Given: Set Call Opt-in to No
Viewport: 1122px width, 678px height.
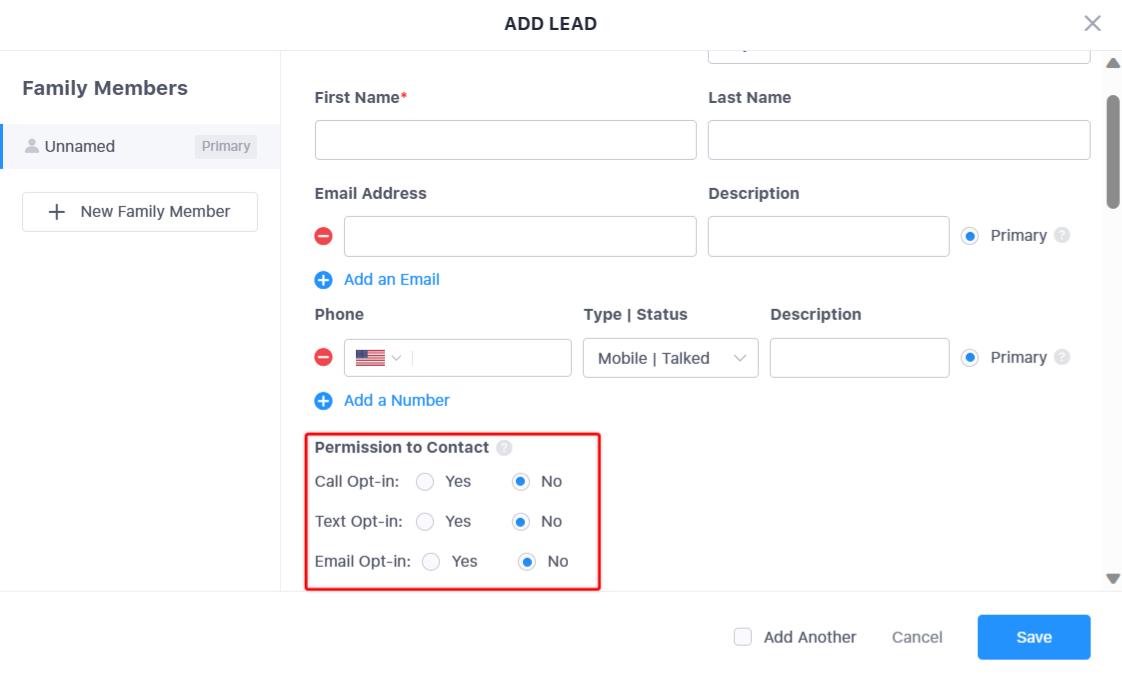Looking at the screenshot, I should pyautogui.click(x=521, y=482).
